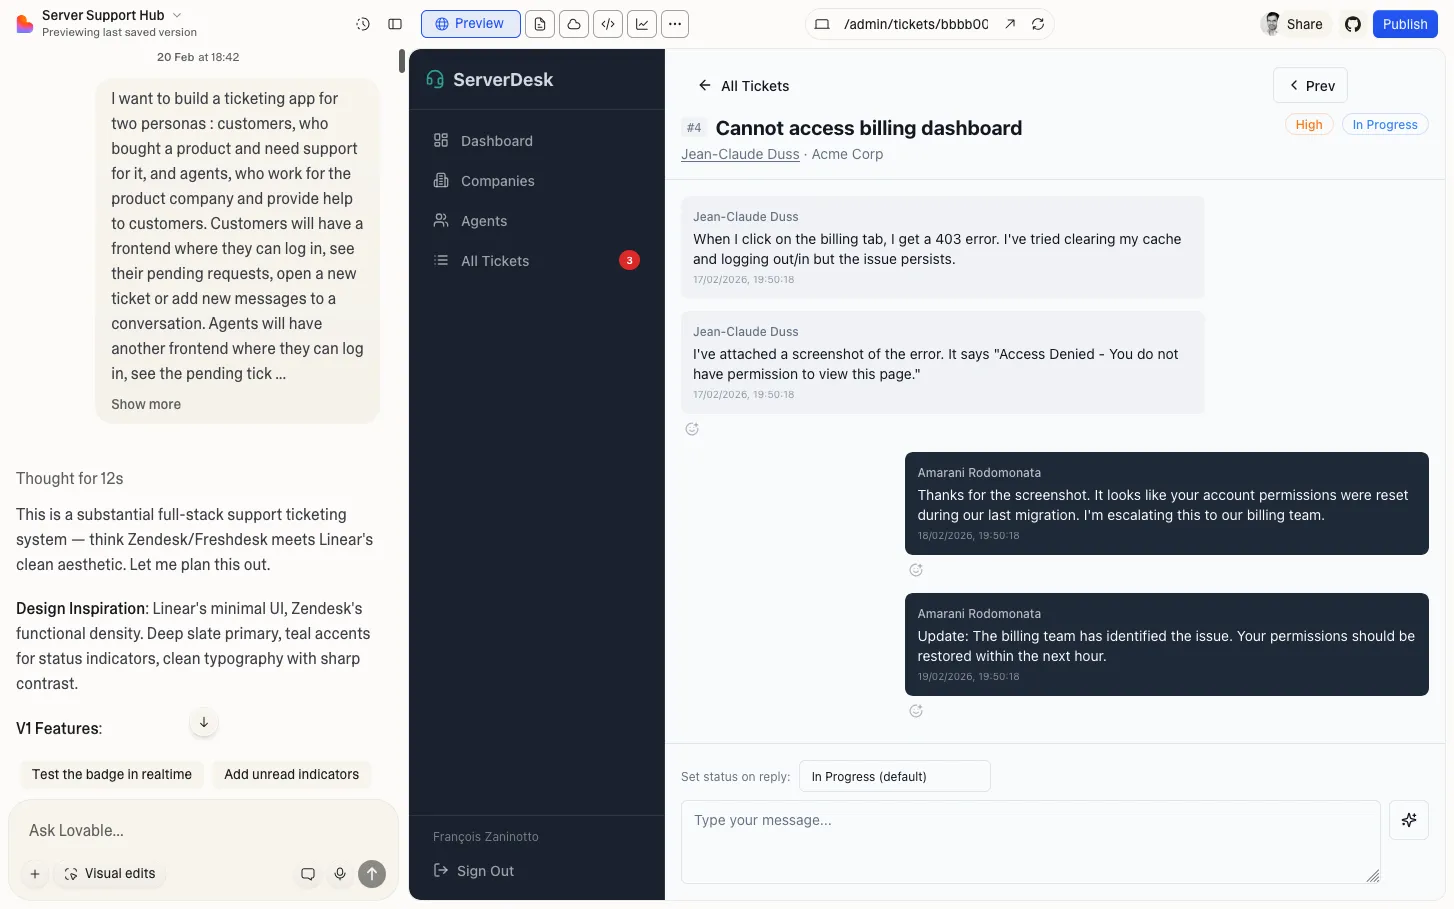Toggle the Preview mode button
This screenshot has height=909, width=1454.
470,24
